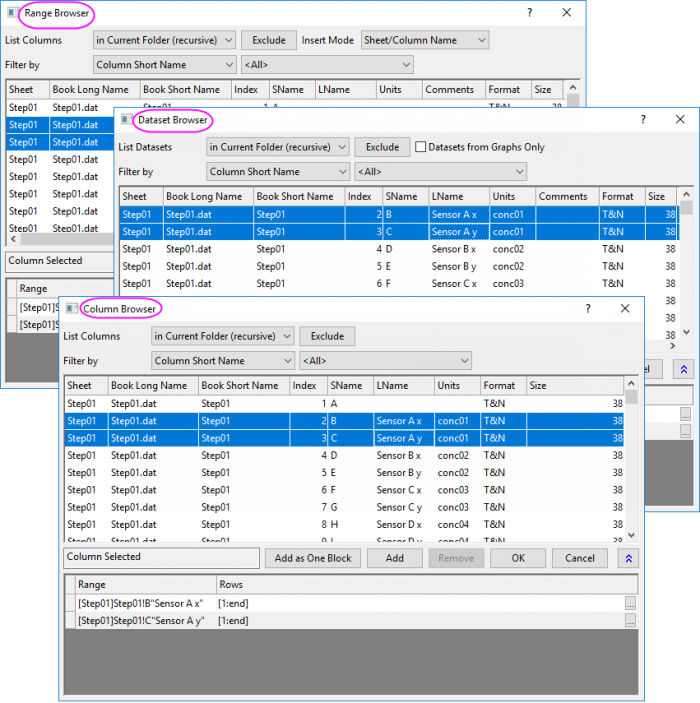Click the Range column header in Column Browser

coord(146,584)
